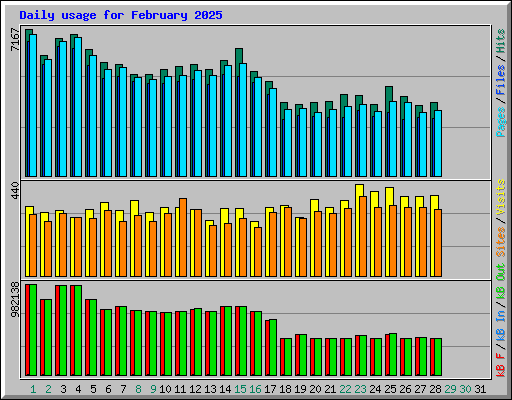512x400 pixels.
Task: Select day 18 on the x-axis
Action: pyautogui.click(x=285, y=389)
